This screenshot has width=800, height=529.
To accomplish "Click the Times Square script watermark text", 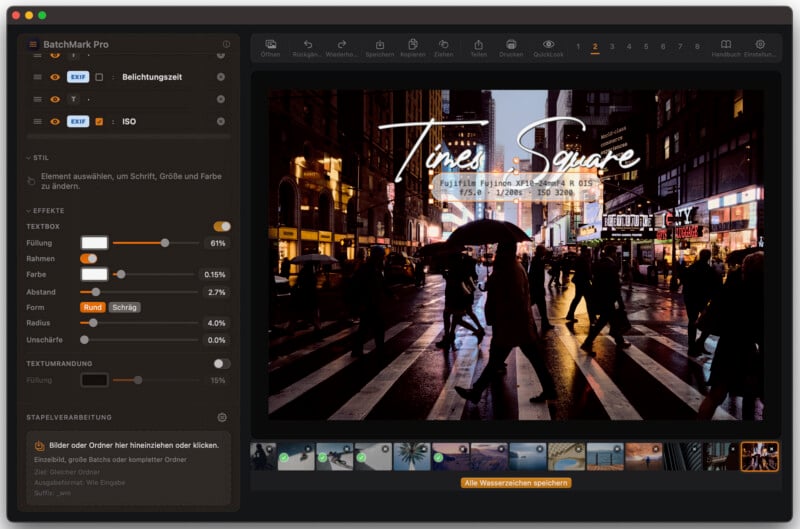I will pyautogui.click(x=509, y=148).
